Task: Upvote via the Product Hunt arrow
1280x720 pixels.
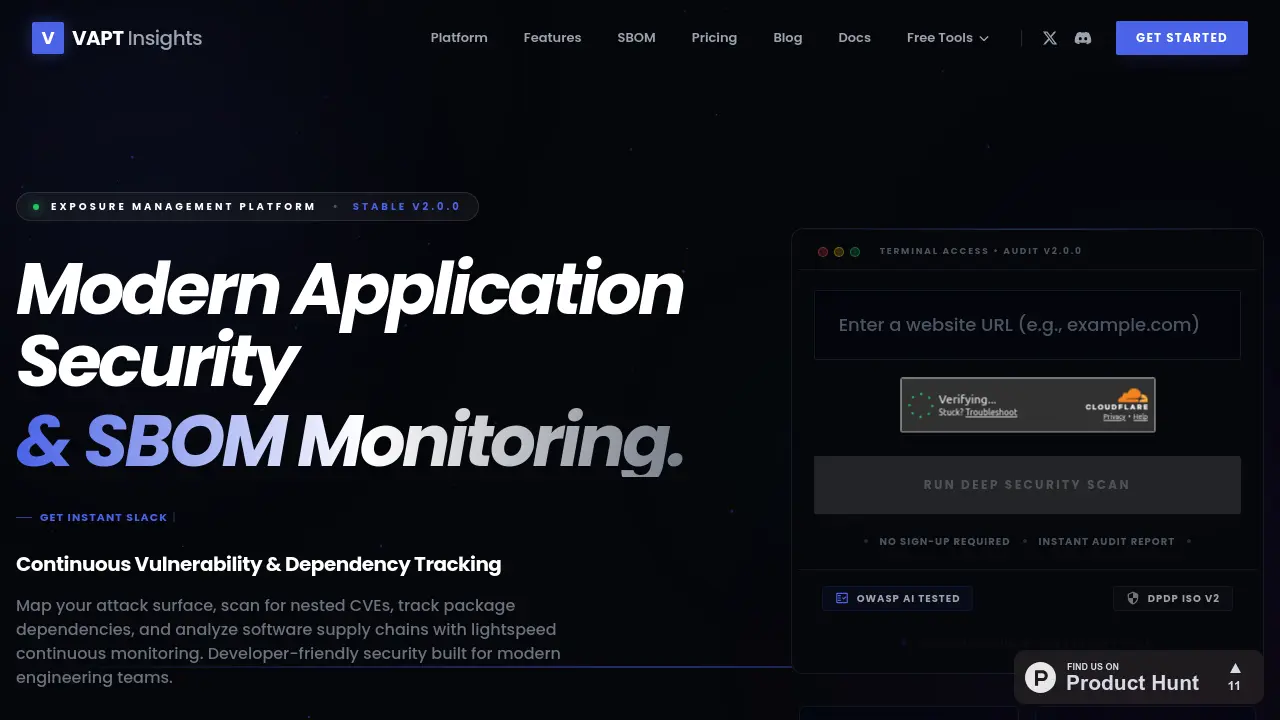Action: [1235, 668]
